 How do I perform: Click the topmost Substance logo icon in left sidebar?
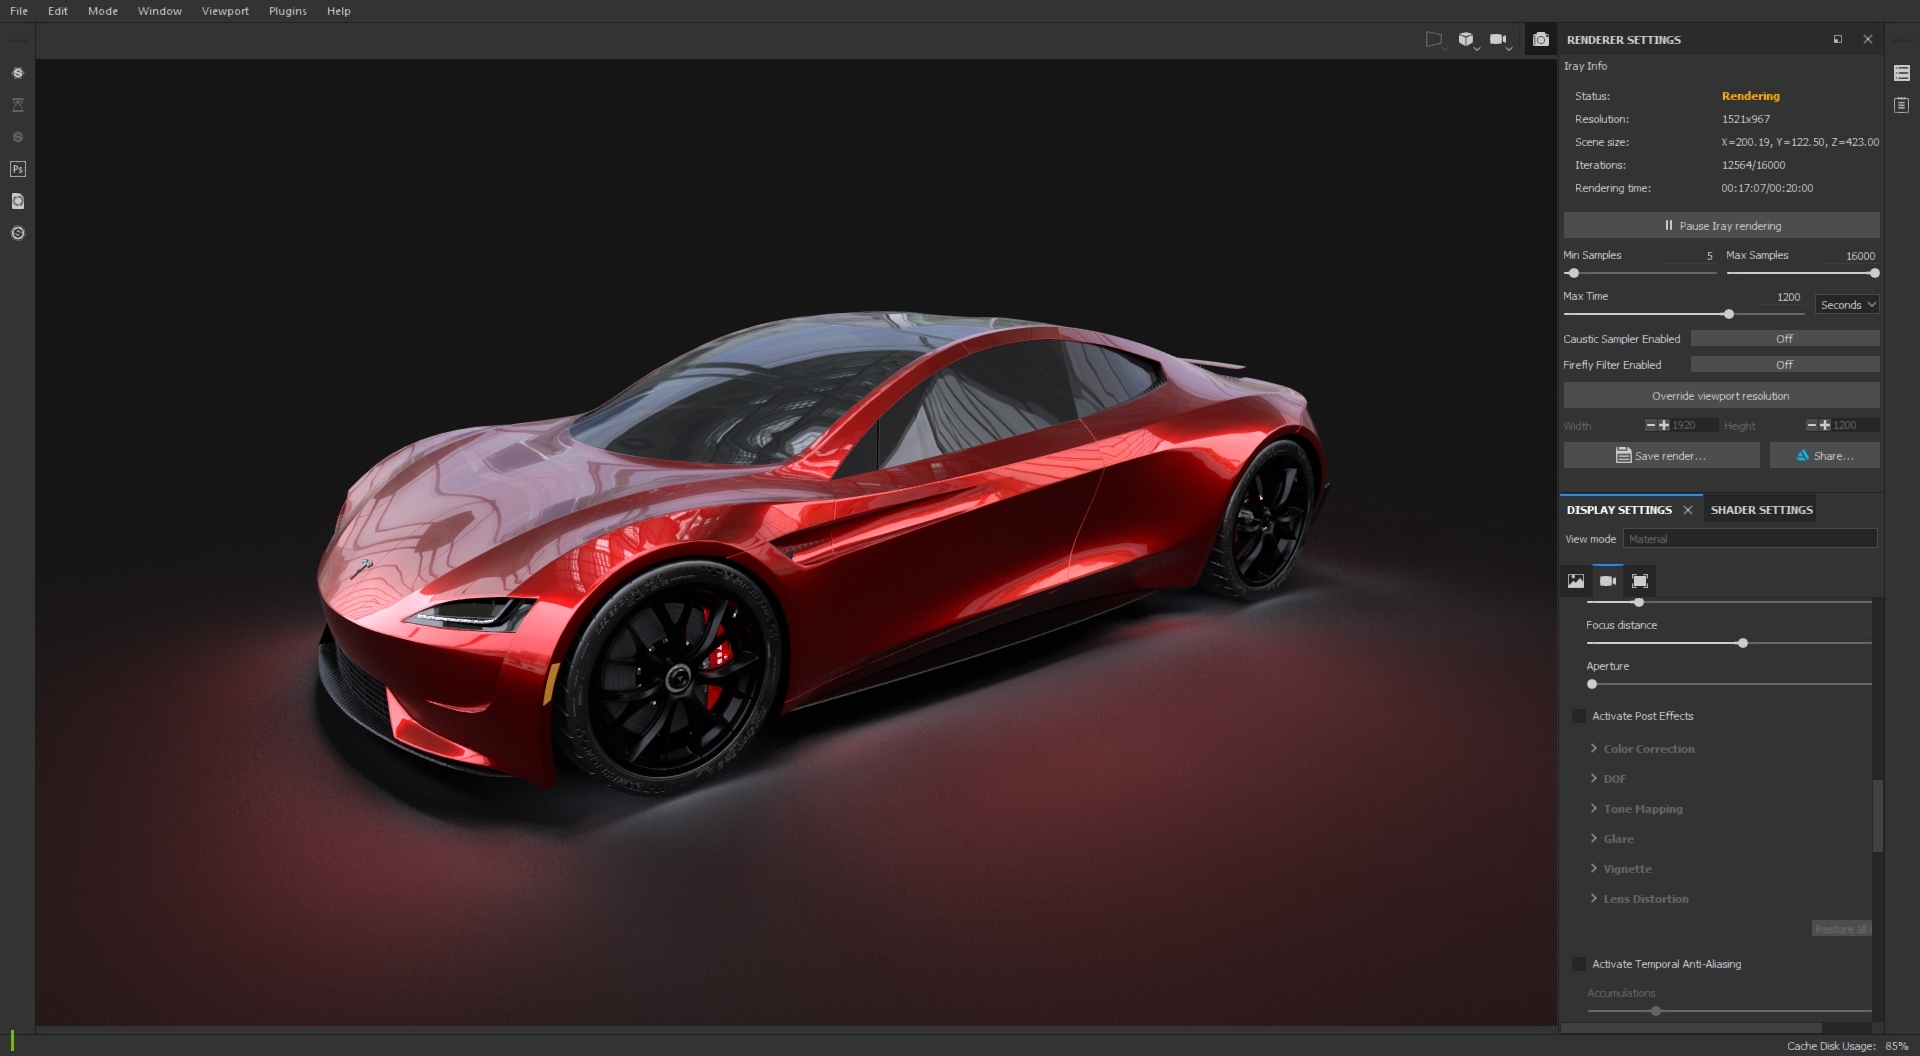(17, 73)
